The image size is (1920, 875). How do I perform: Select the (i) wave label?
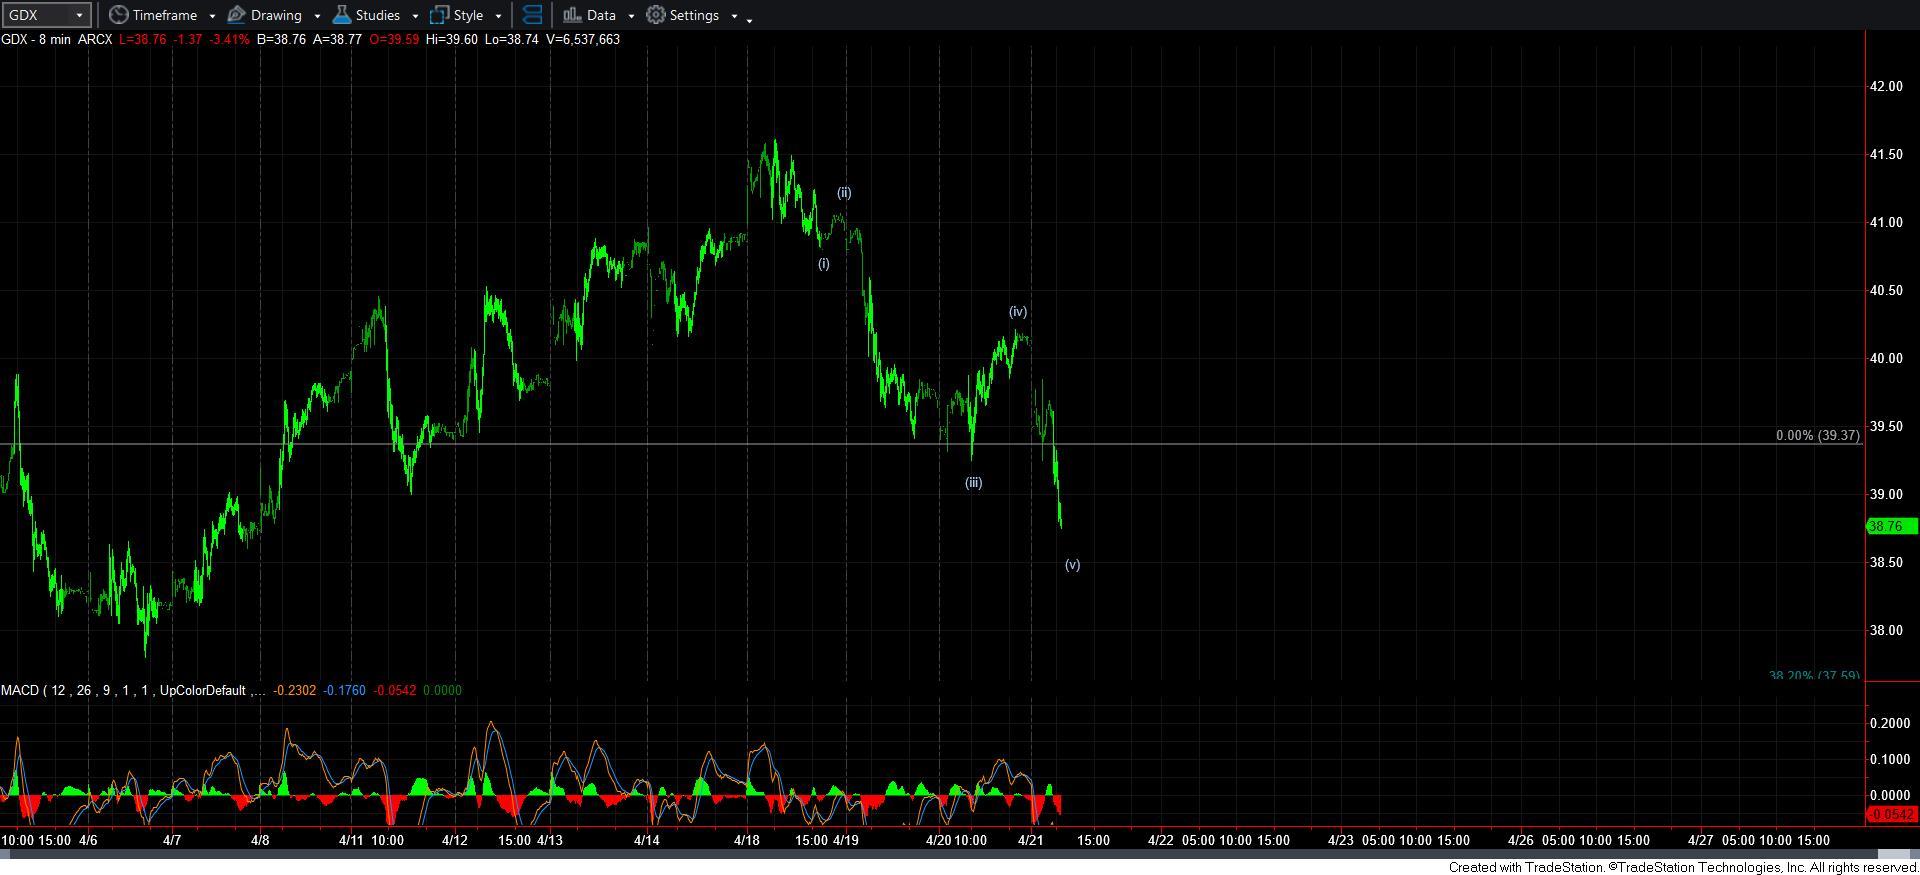(x=823, y=264)
